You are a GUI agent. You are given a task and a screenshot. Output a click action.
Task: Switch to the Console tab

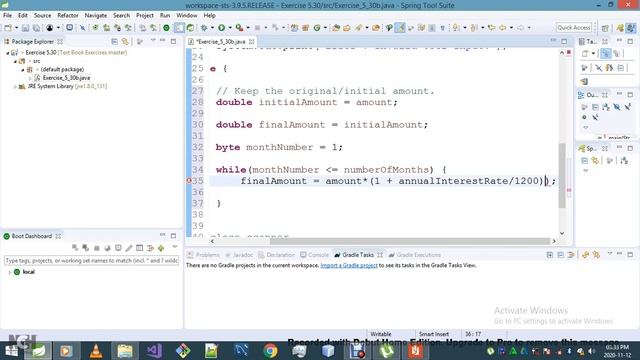pyautogui.click(x=314, y=255)
